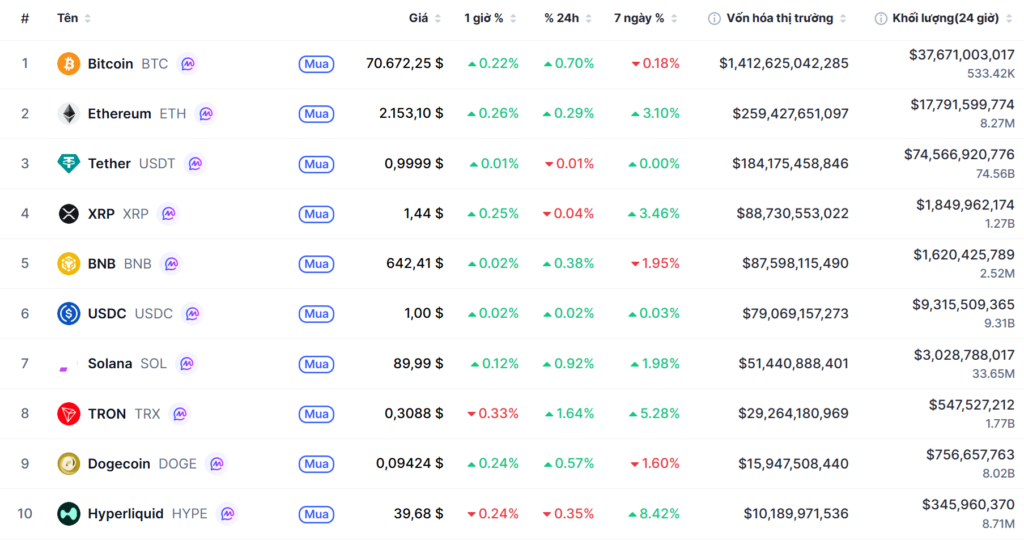Click the Mua button for Solana
This screenshot has height=541, width=1024.
[x=317, y=364]
